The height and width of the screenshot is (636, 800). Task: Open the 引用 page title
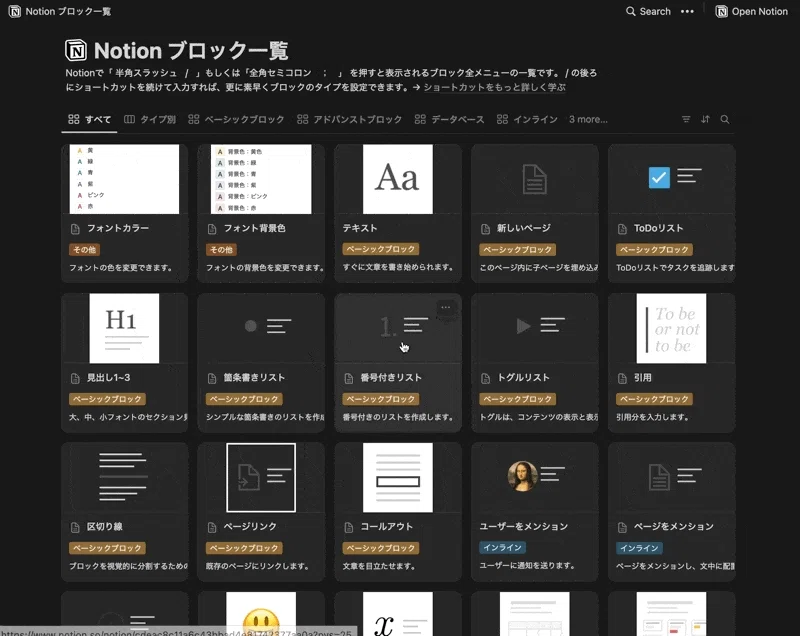pyautogui.click(x=643, y=377)
